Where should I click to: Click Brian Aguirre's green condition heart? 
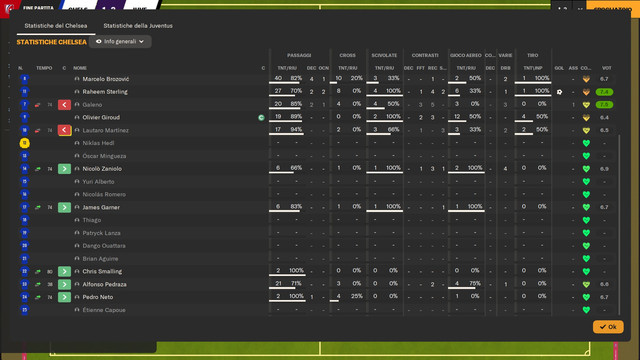[586, 259]
